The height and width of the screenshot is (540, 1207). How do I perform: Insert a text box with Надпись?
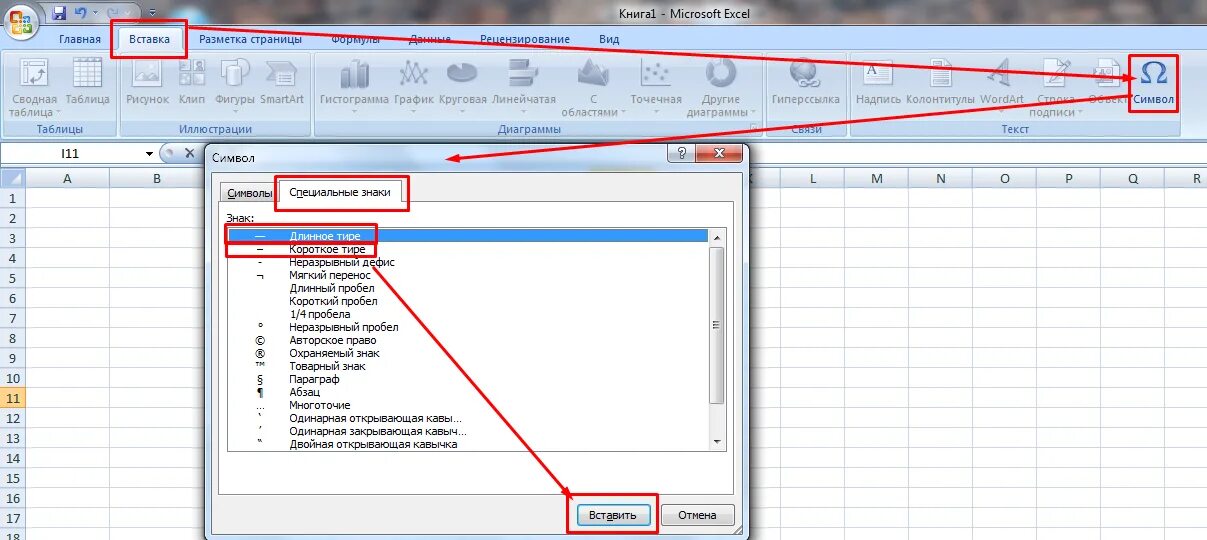[x=879, y=84]
